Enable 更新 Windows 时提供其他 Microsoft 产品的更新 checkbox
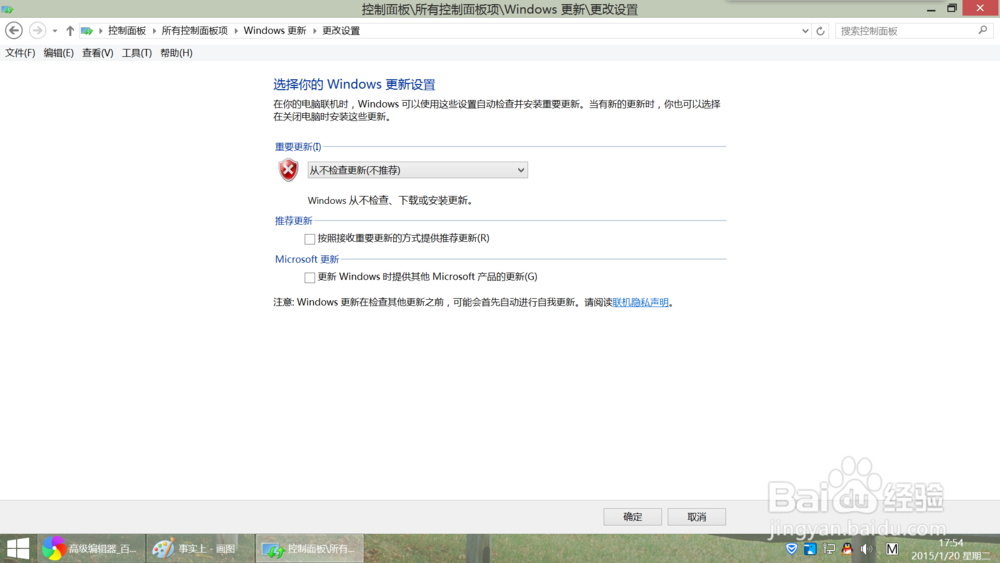Screen dimensions: 1000x563 309,277
